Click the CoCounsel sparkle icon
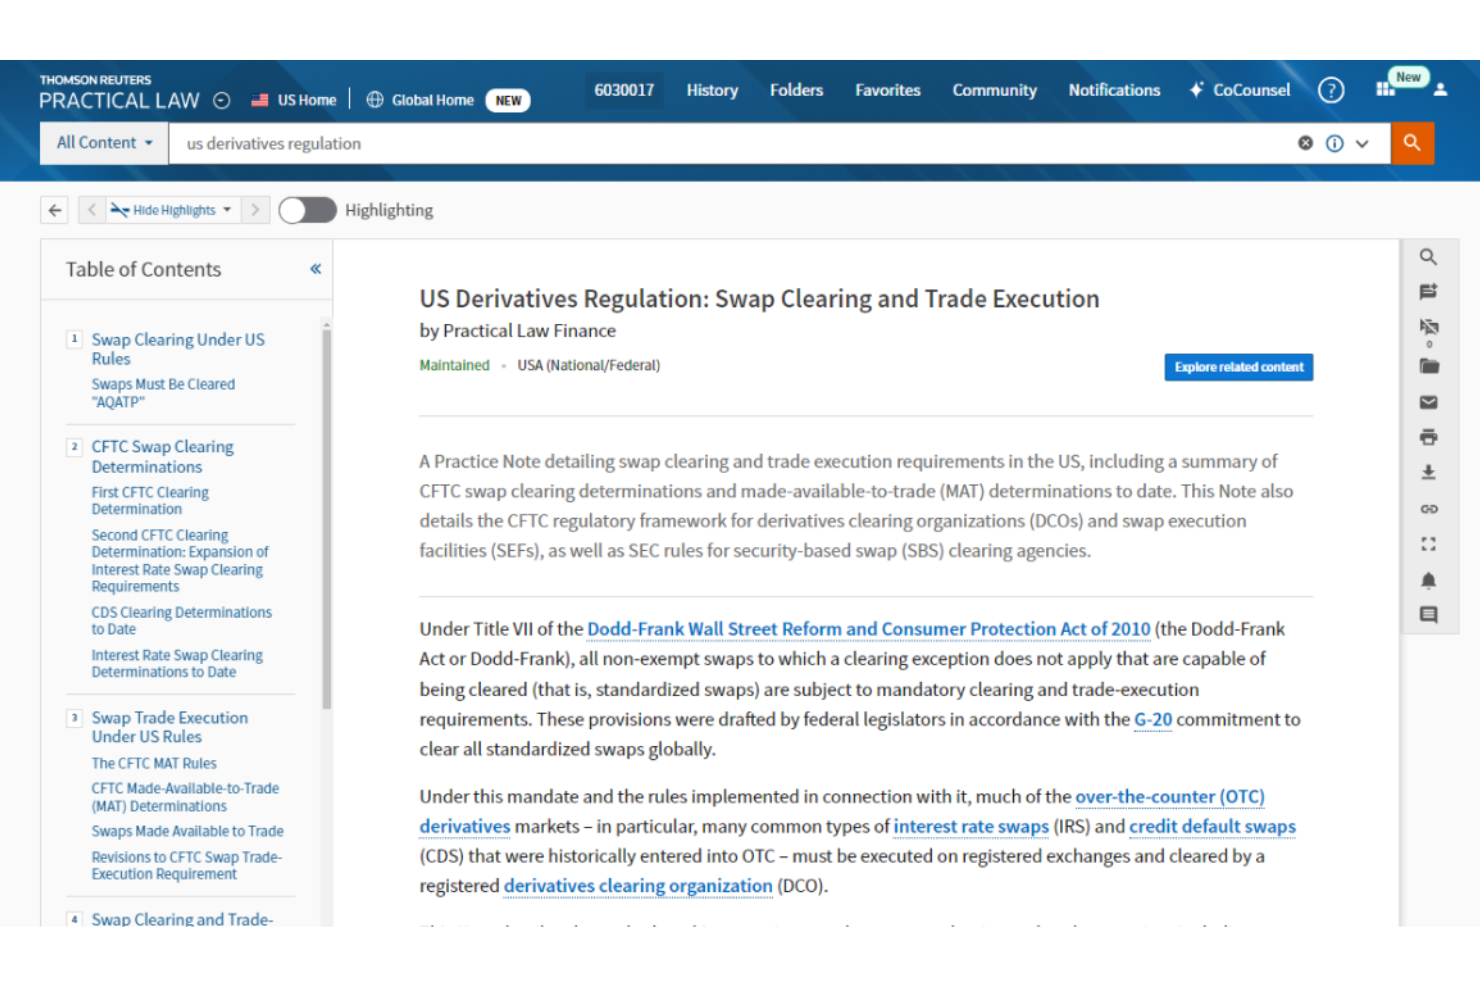The height and width of the screenshot is (987, 1480). point(1196,90)
